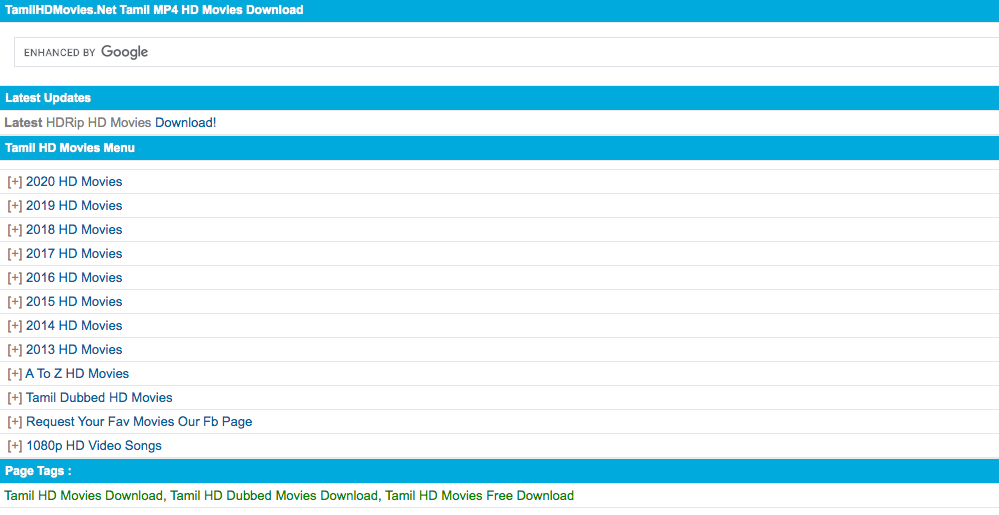
Task: Click the [+] marker for Tamil Dubbed HD Movies
Action: 14,398
